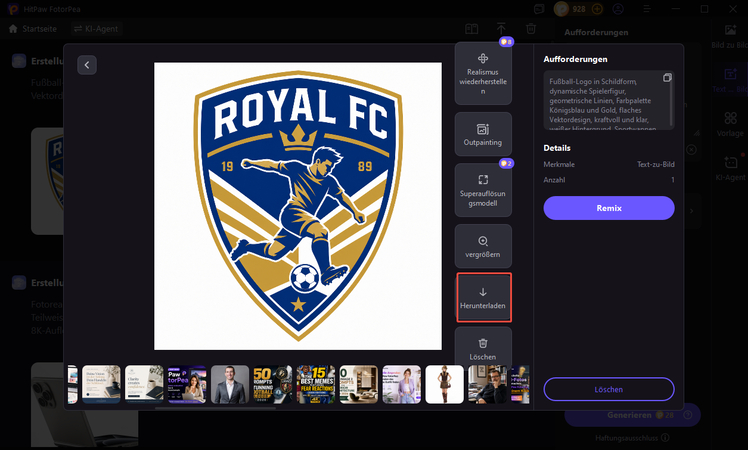
Task: Choose Superauflösungsmodell option
Action: click(x=483, y=190)
